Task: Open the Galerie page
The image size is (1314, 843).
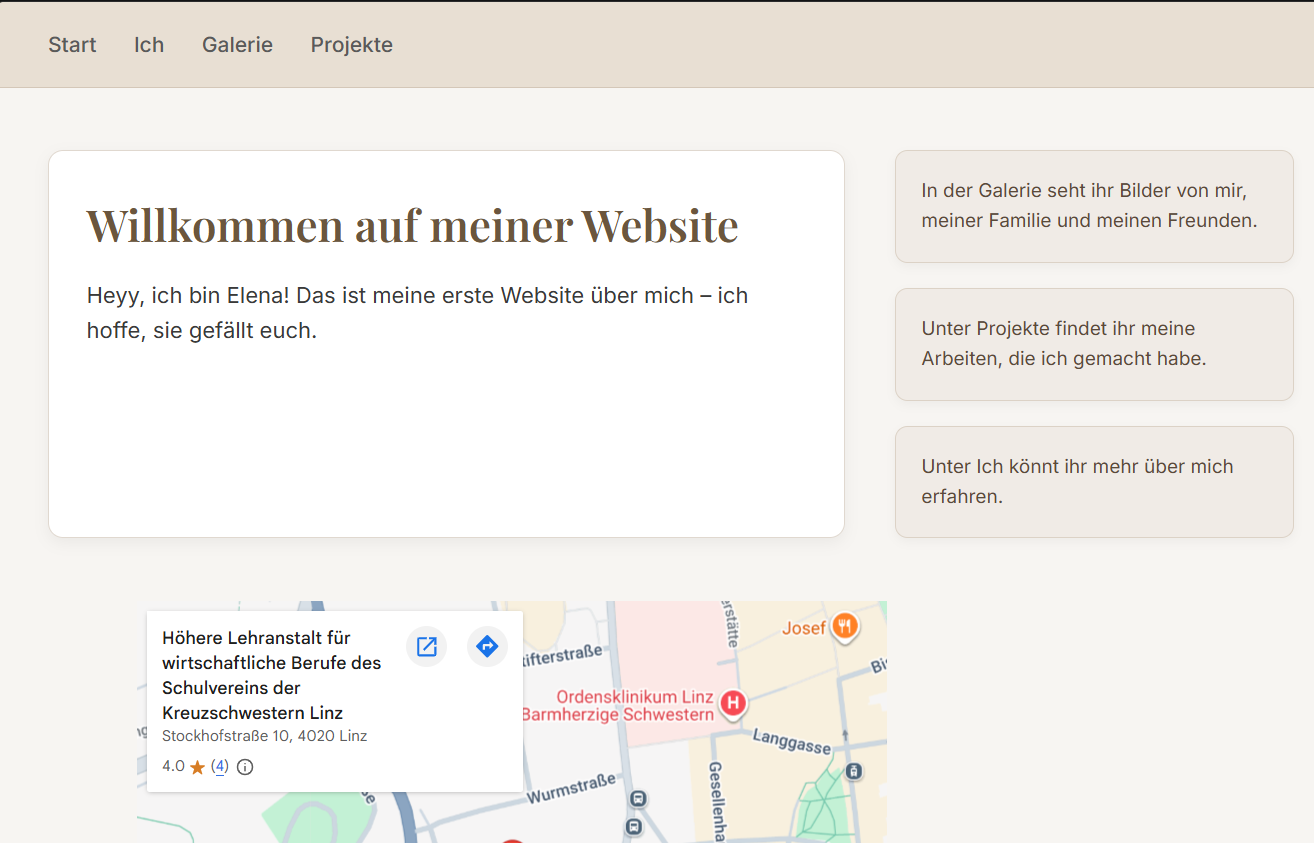Action: point(237,45)
